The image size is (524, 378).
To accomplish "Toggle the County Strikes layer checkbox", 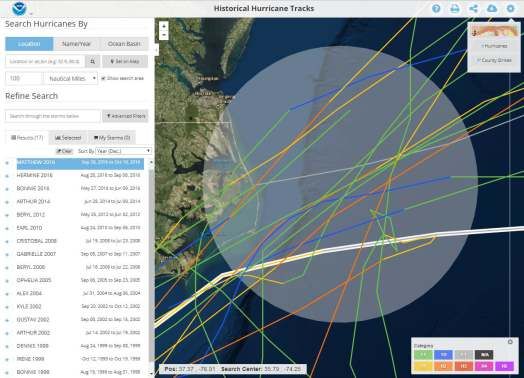I will (479, 60).
